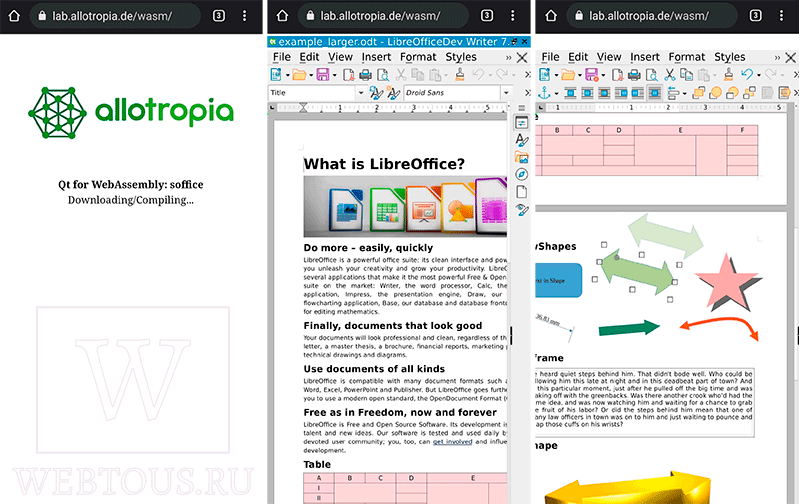Screen dimensions: 799x504
Task: Open Print Preview in example_larger.odt window
Action: click(383, 75)
